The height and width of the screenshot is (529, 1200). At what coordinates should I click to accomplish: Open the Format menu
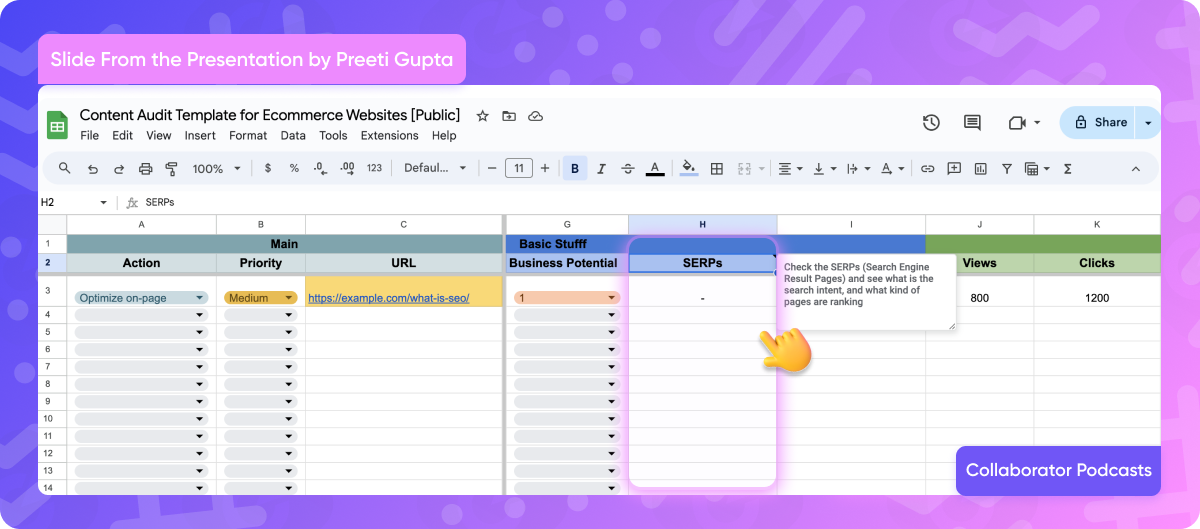click(x=248, y=136)
